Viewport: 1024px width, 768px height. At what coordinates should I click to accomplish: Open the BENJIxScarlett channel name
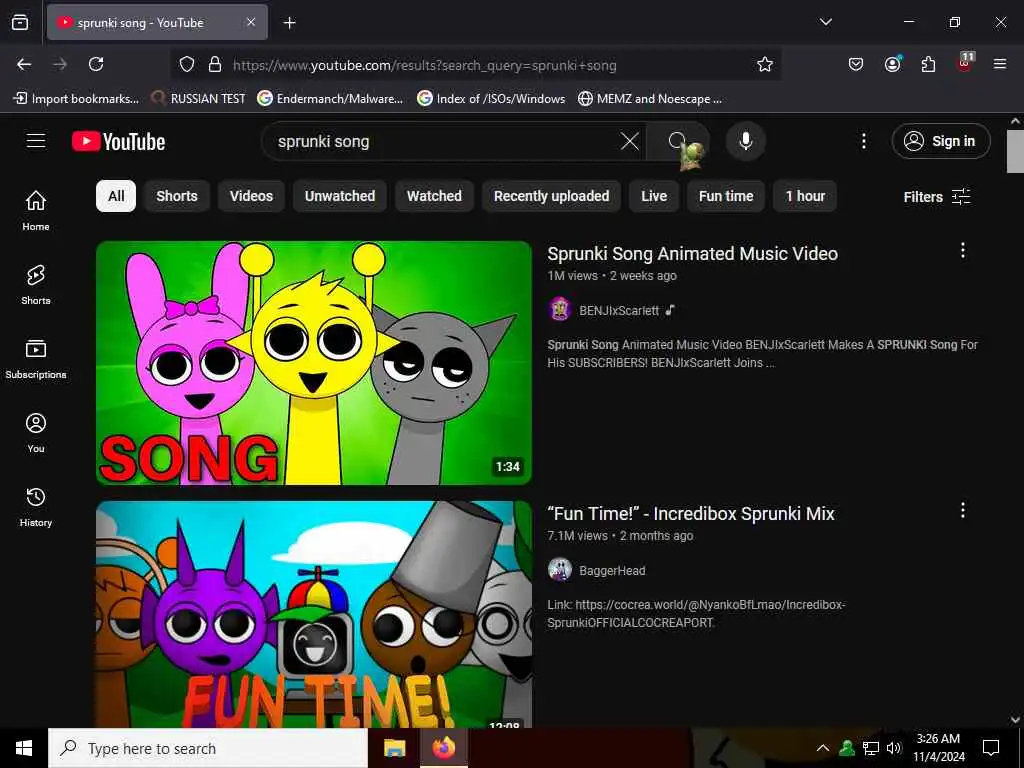click(x=618, y=310)
